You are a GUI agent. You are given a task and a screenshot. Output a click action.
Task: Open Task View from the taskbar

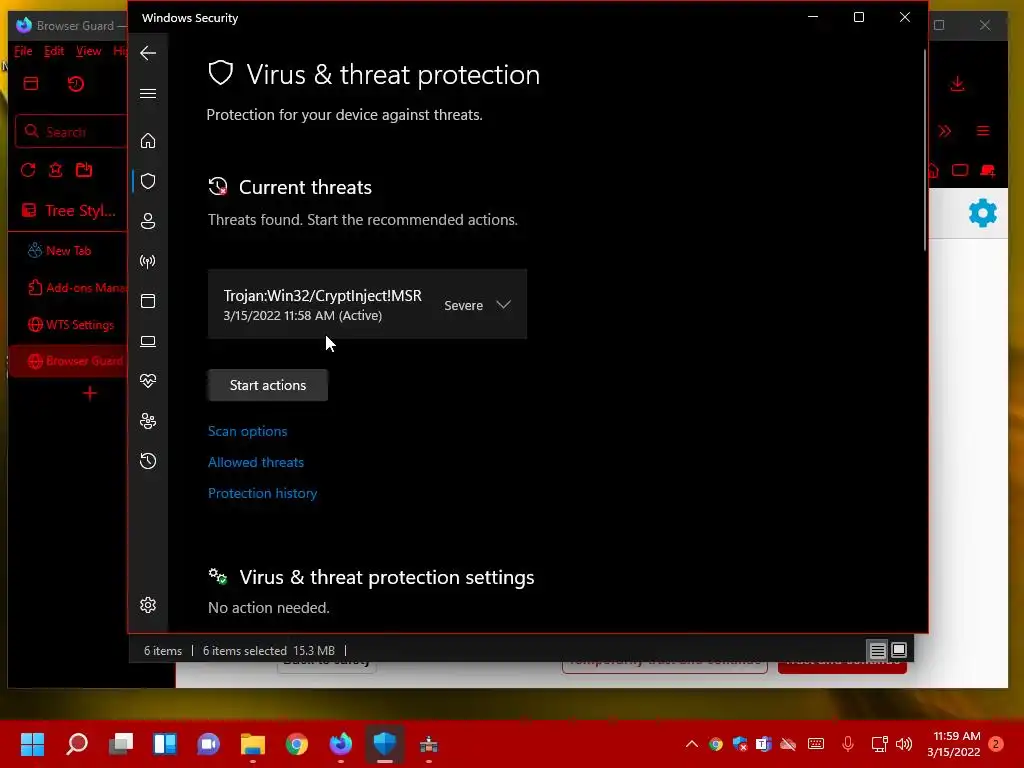(121, 744)
